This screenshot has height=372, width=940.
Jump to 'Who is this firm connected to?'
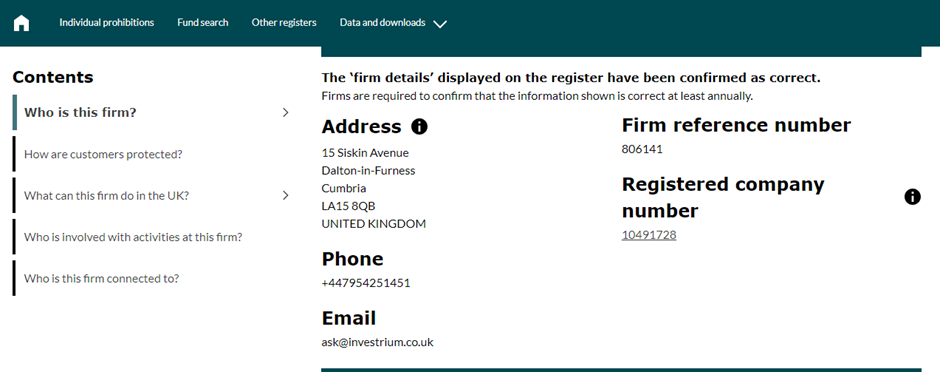coord(101,278)
